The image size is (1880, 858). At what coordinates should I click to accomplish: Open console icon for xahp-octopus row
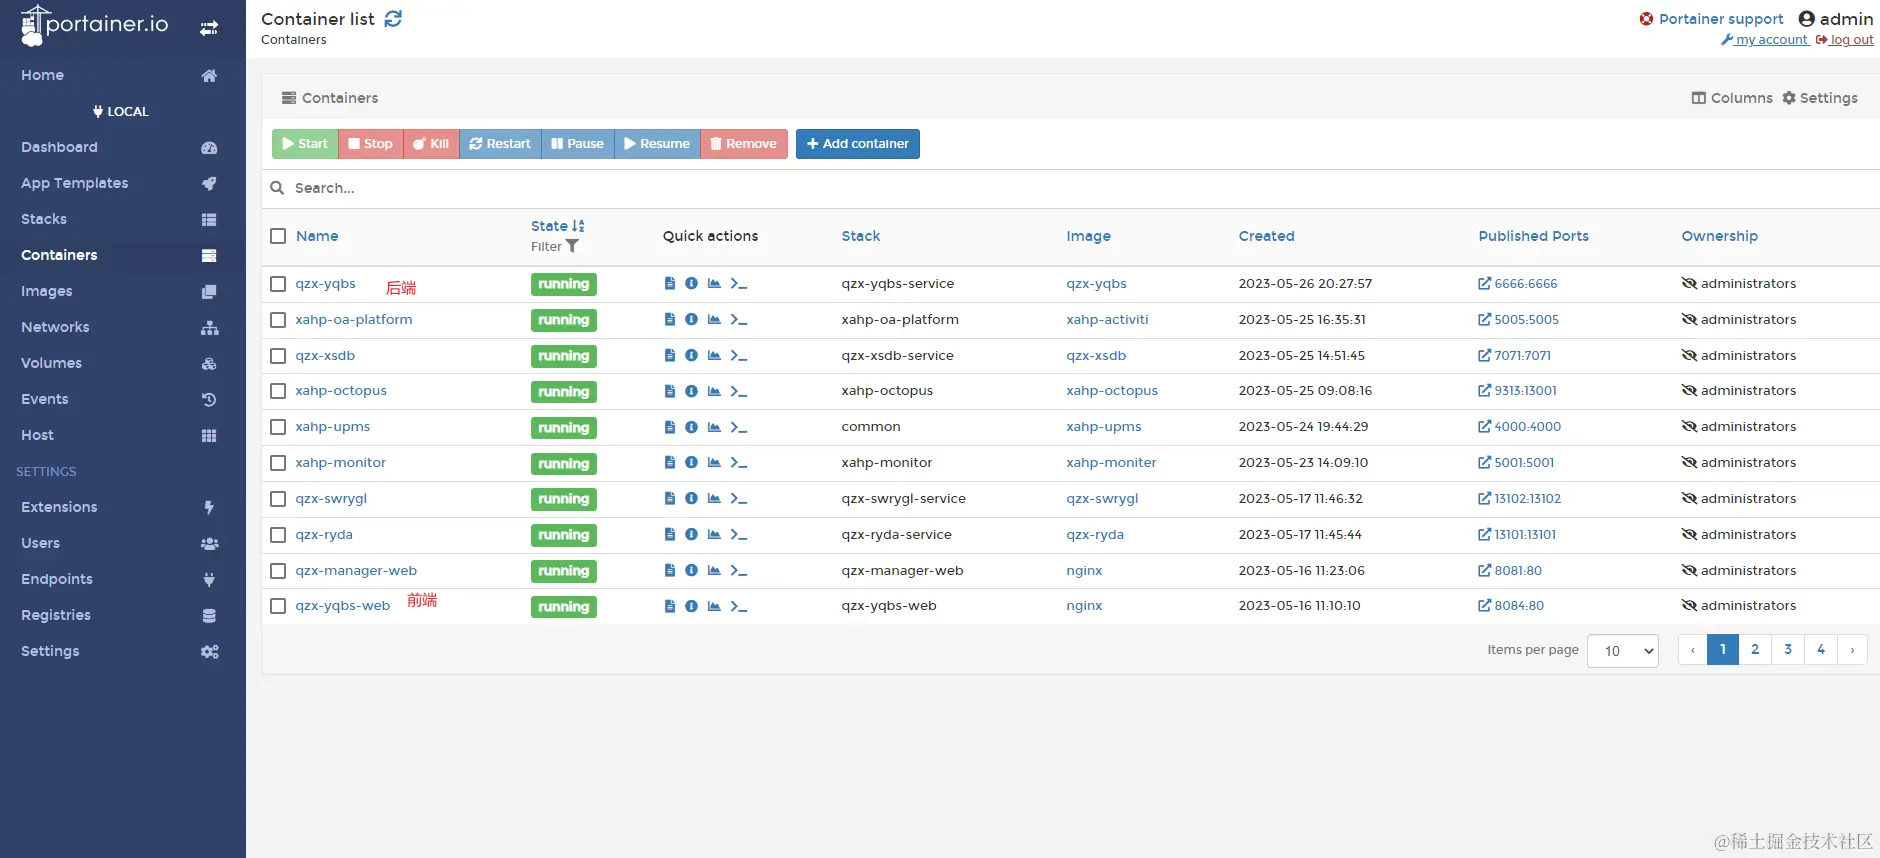click(738, 391)
